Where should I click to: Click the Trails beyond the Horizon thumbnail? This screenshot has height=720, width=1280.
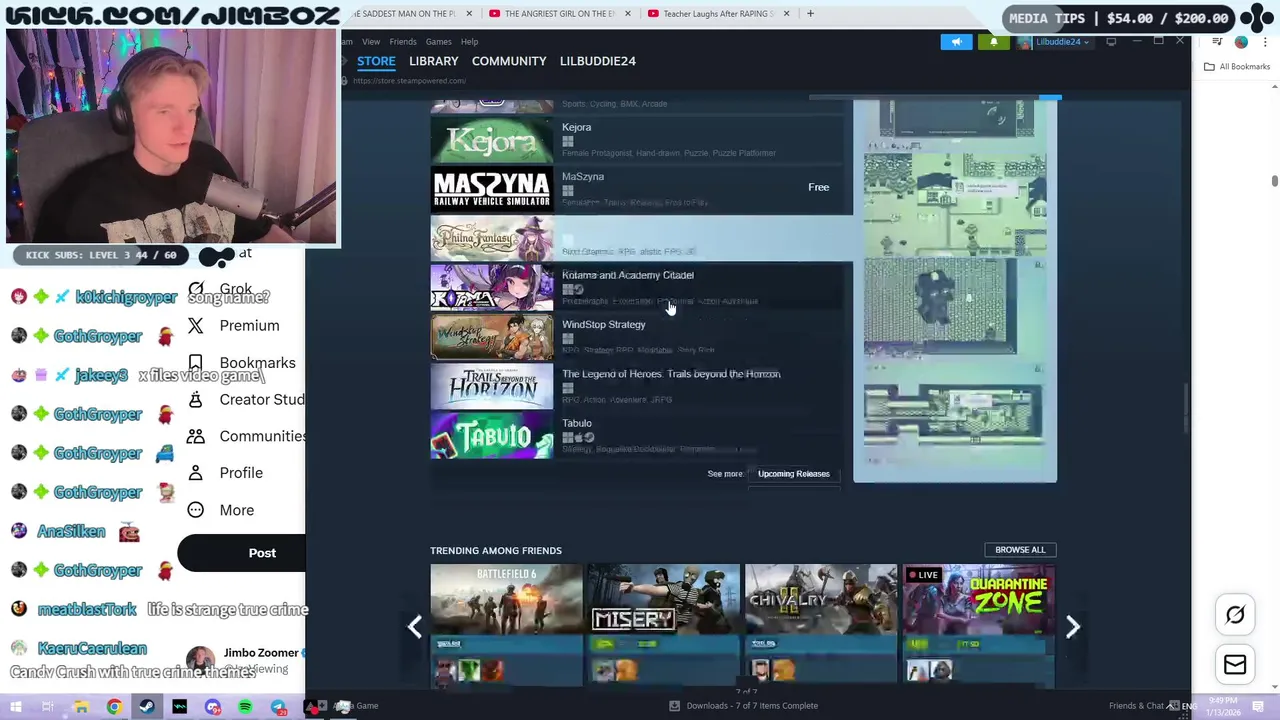click(x=491, y=386)
